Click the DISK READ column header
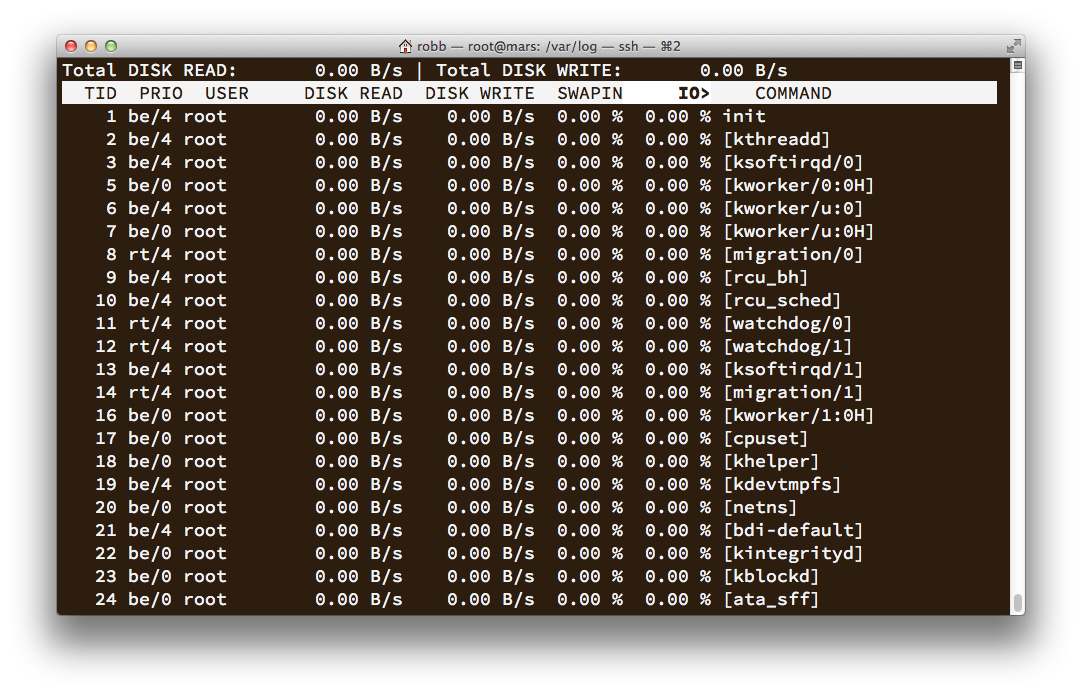 click(x=353, y=93)
